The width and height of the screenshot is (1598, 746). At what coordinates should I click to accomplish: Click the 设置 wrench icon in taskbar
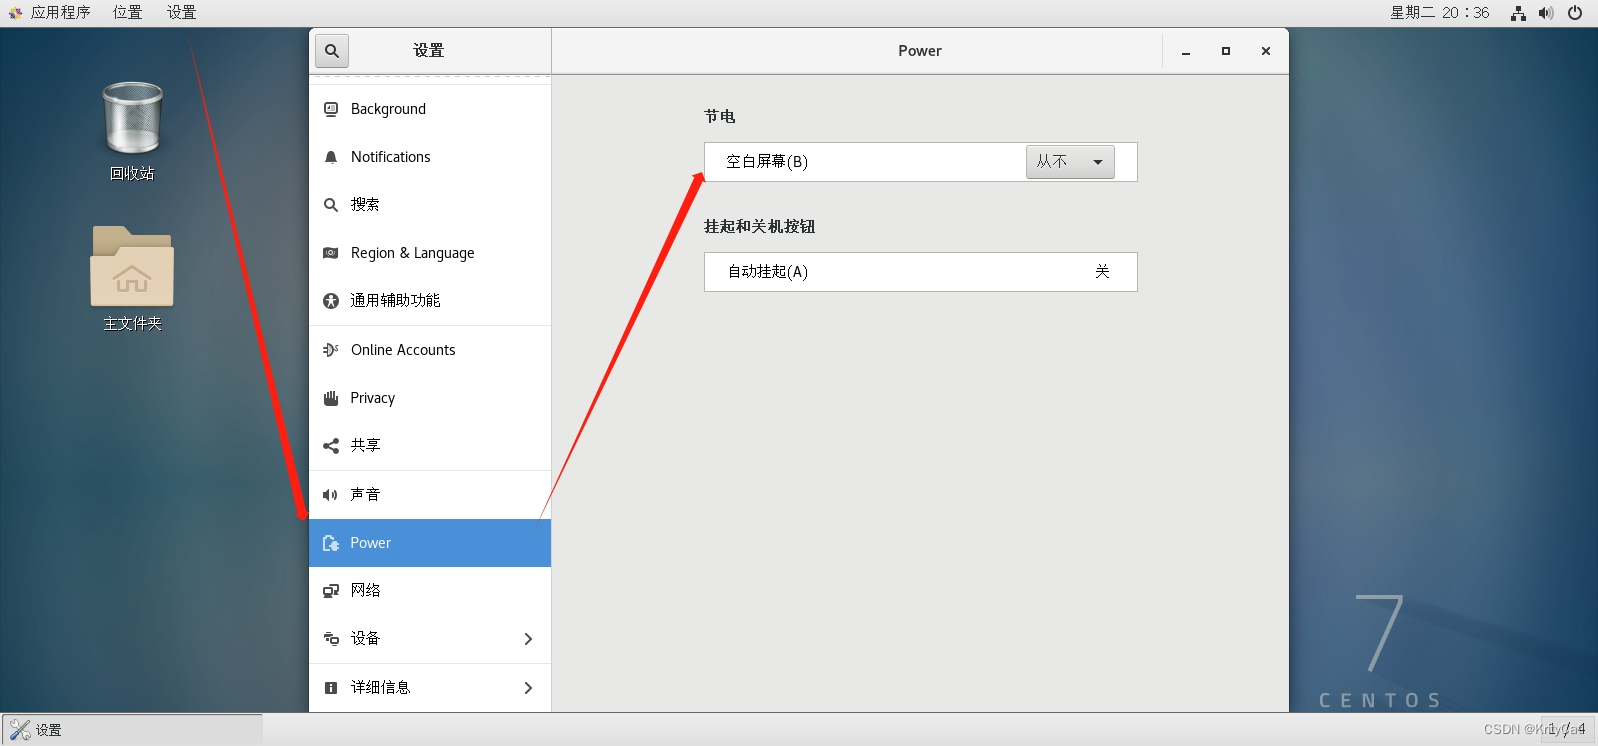click(20, 730)
